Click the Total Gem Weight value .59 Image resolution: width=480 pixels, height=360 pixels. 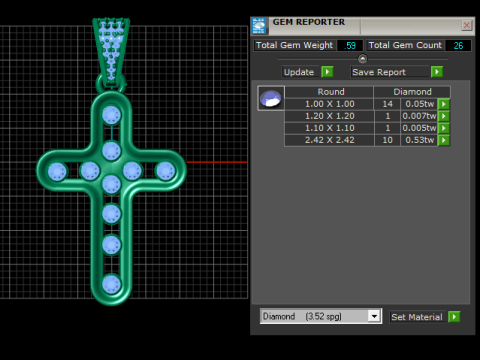350,45
